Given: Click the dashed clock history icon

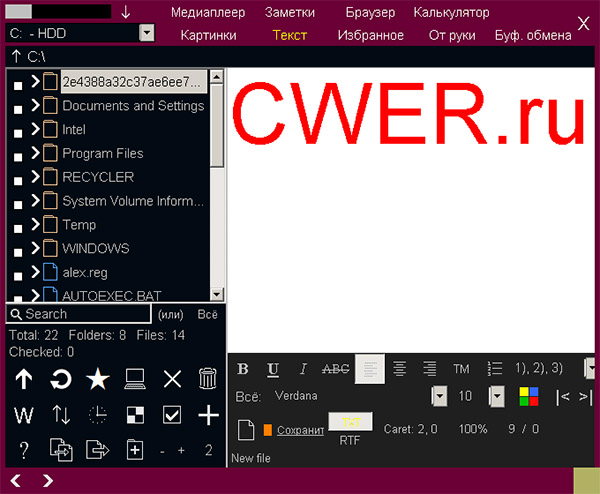Looking at the screenshot, I should coord(98,415).
